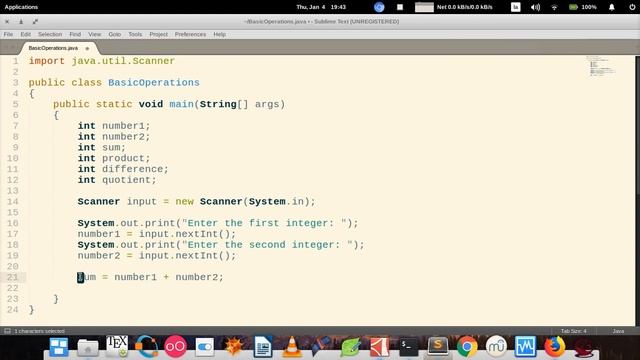This screenshot has width=640, height=360.
Task: Open the Project menu
Action: pos(158,34)
